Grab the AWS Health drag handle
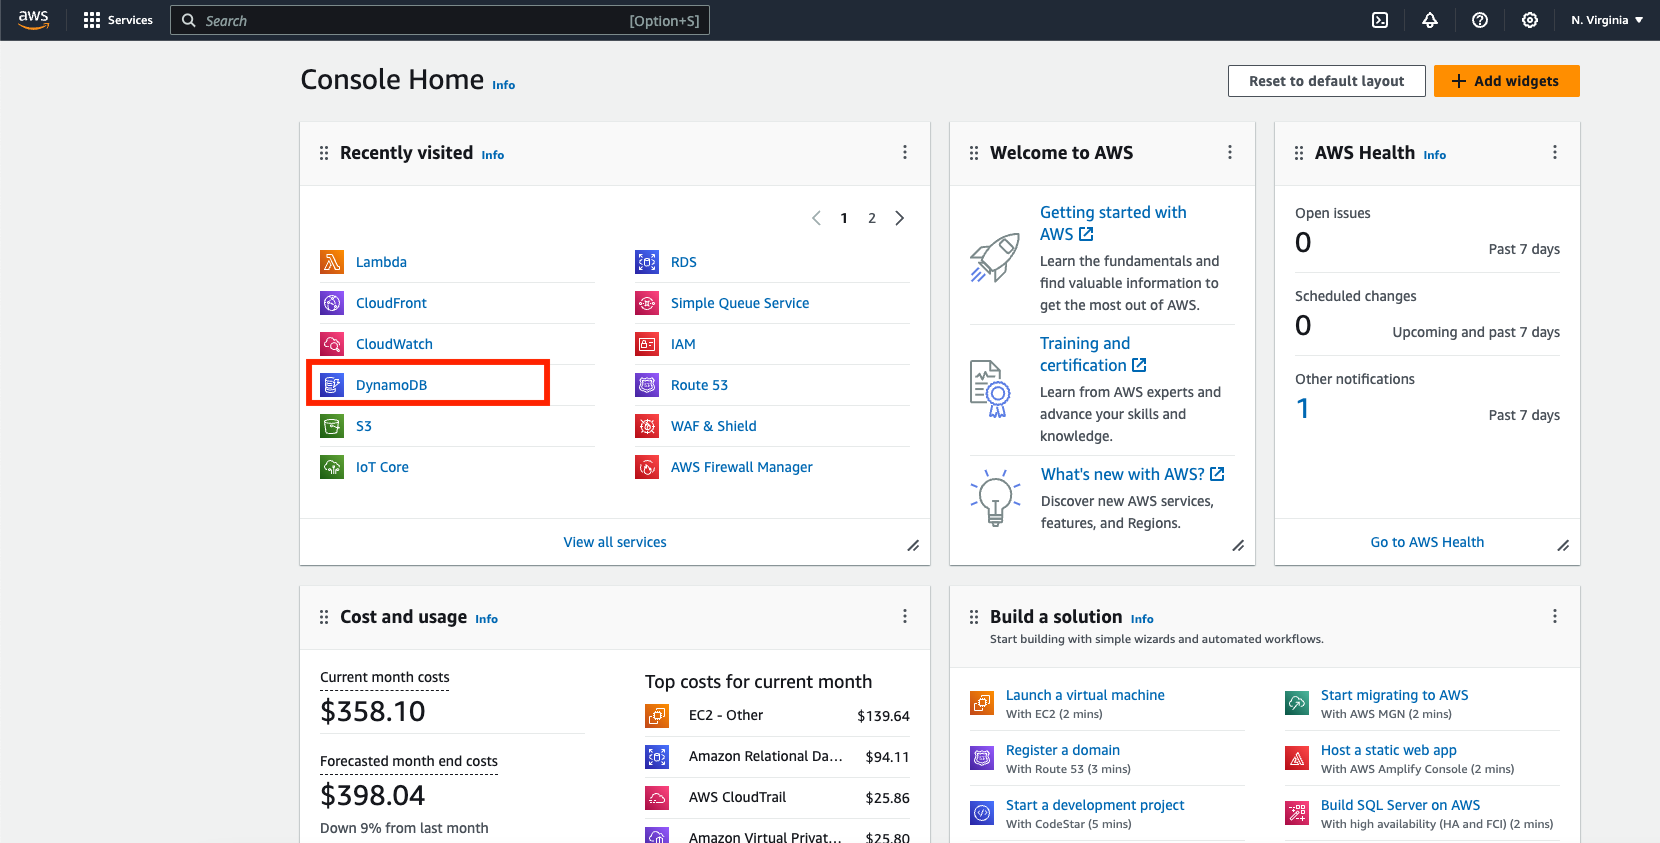 click(1299, 153)
